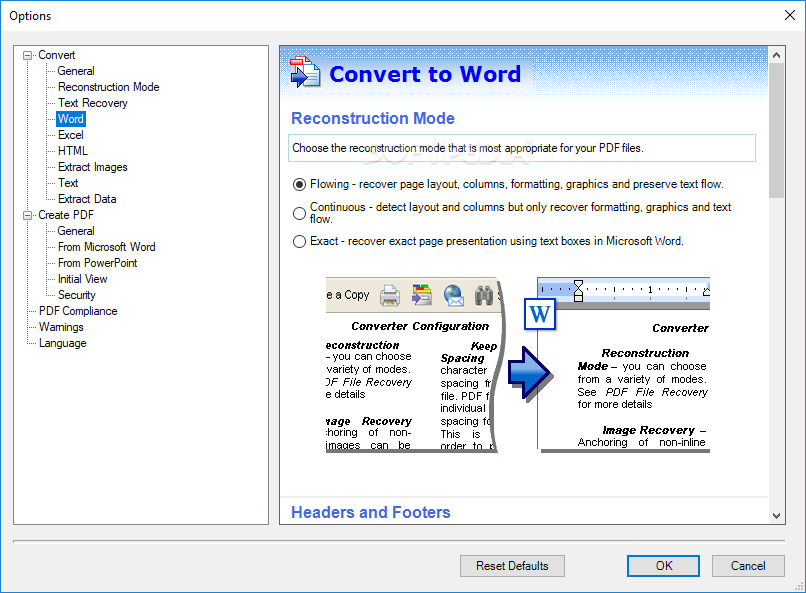Screen dimensions: 806x593
Task: Click scrollbar up arrow in settings pane
Action: pyautogui.click(x=777, y=54)
